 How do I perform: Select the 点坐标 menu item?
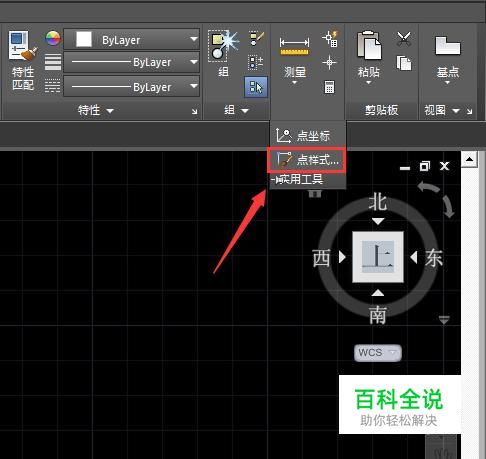coord(307,136)
